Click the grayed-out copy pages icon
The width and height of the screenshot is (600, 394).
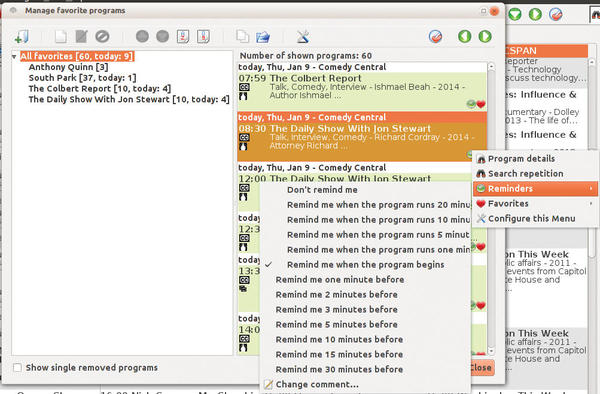point(242,37)
